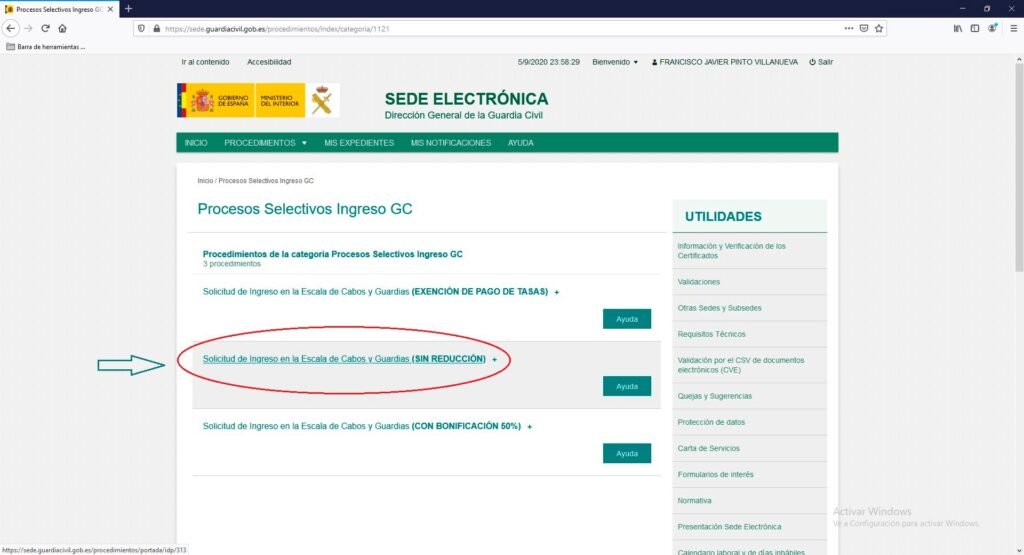
Task: Open user profile Francisco Javier Pinto Villanueva
Action: [725, 62]
